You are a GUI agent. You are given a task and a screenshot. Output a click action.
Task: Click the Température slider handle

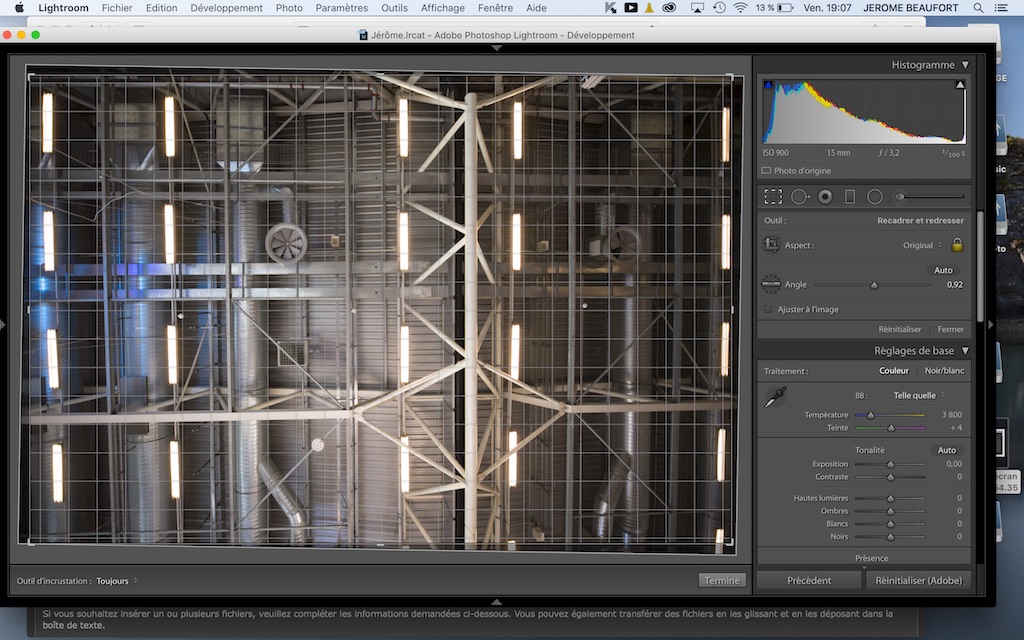[x=870, y=414]
